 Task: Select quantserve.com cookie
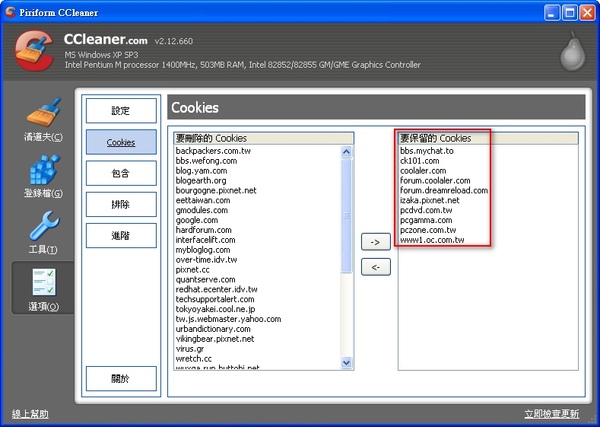coord(205,280)
